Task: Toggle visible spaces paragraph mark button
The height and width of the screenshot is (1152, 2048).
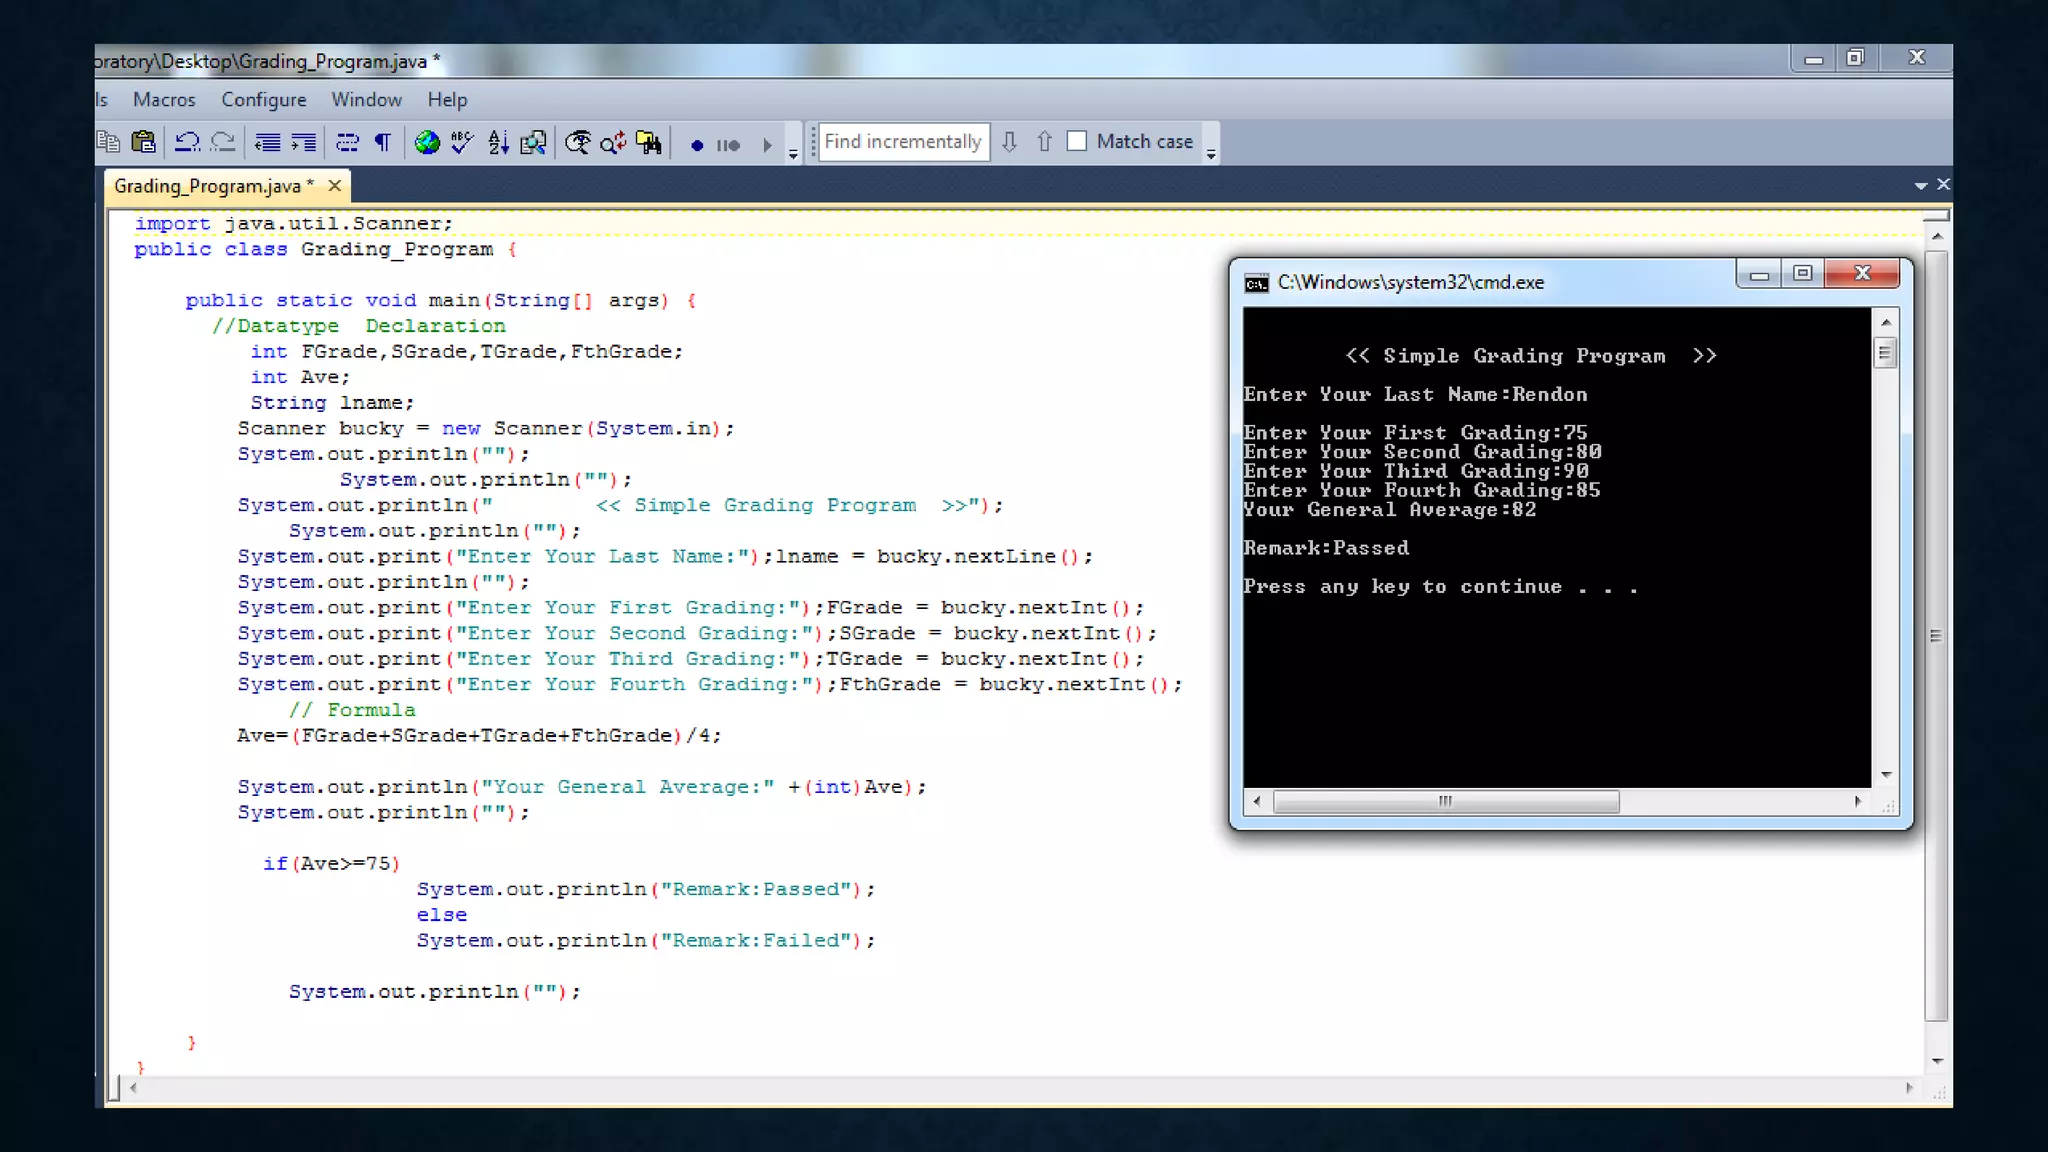Action: 382,142
